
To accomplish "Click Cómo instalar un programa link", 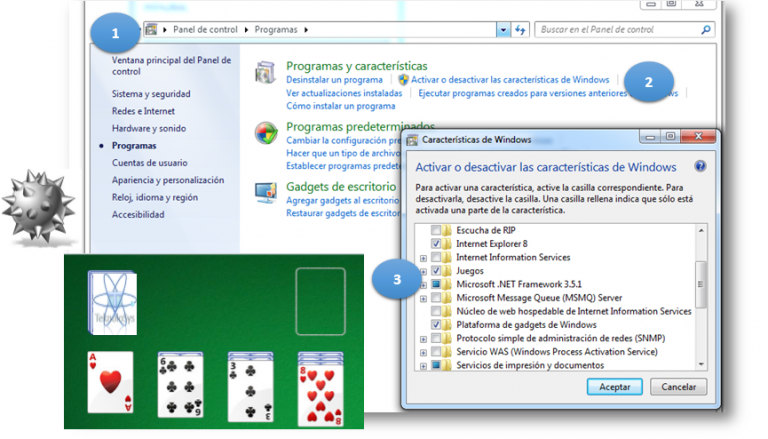I will click(x=340, y=106).
